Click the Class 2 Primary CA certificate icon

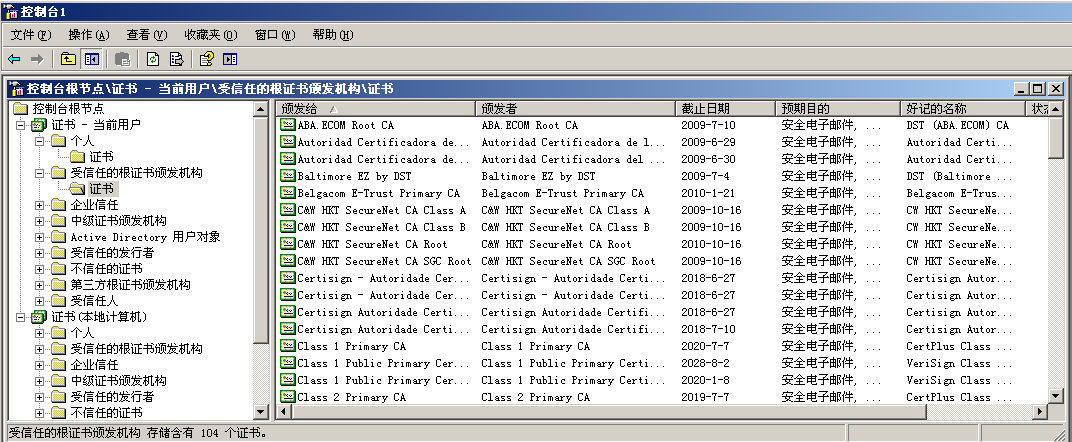[x=287, y=397]
